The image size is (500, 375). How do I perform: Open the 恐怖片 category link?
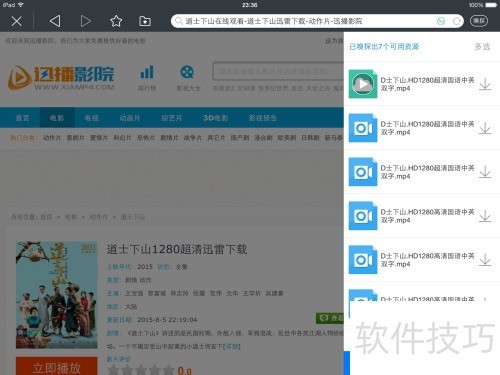click(x=146, y=138)
